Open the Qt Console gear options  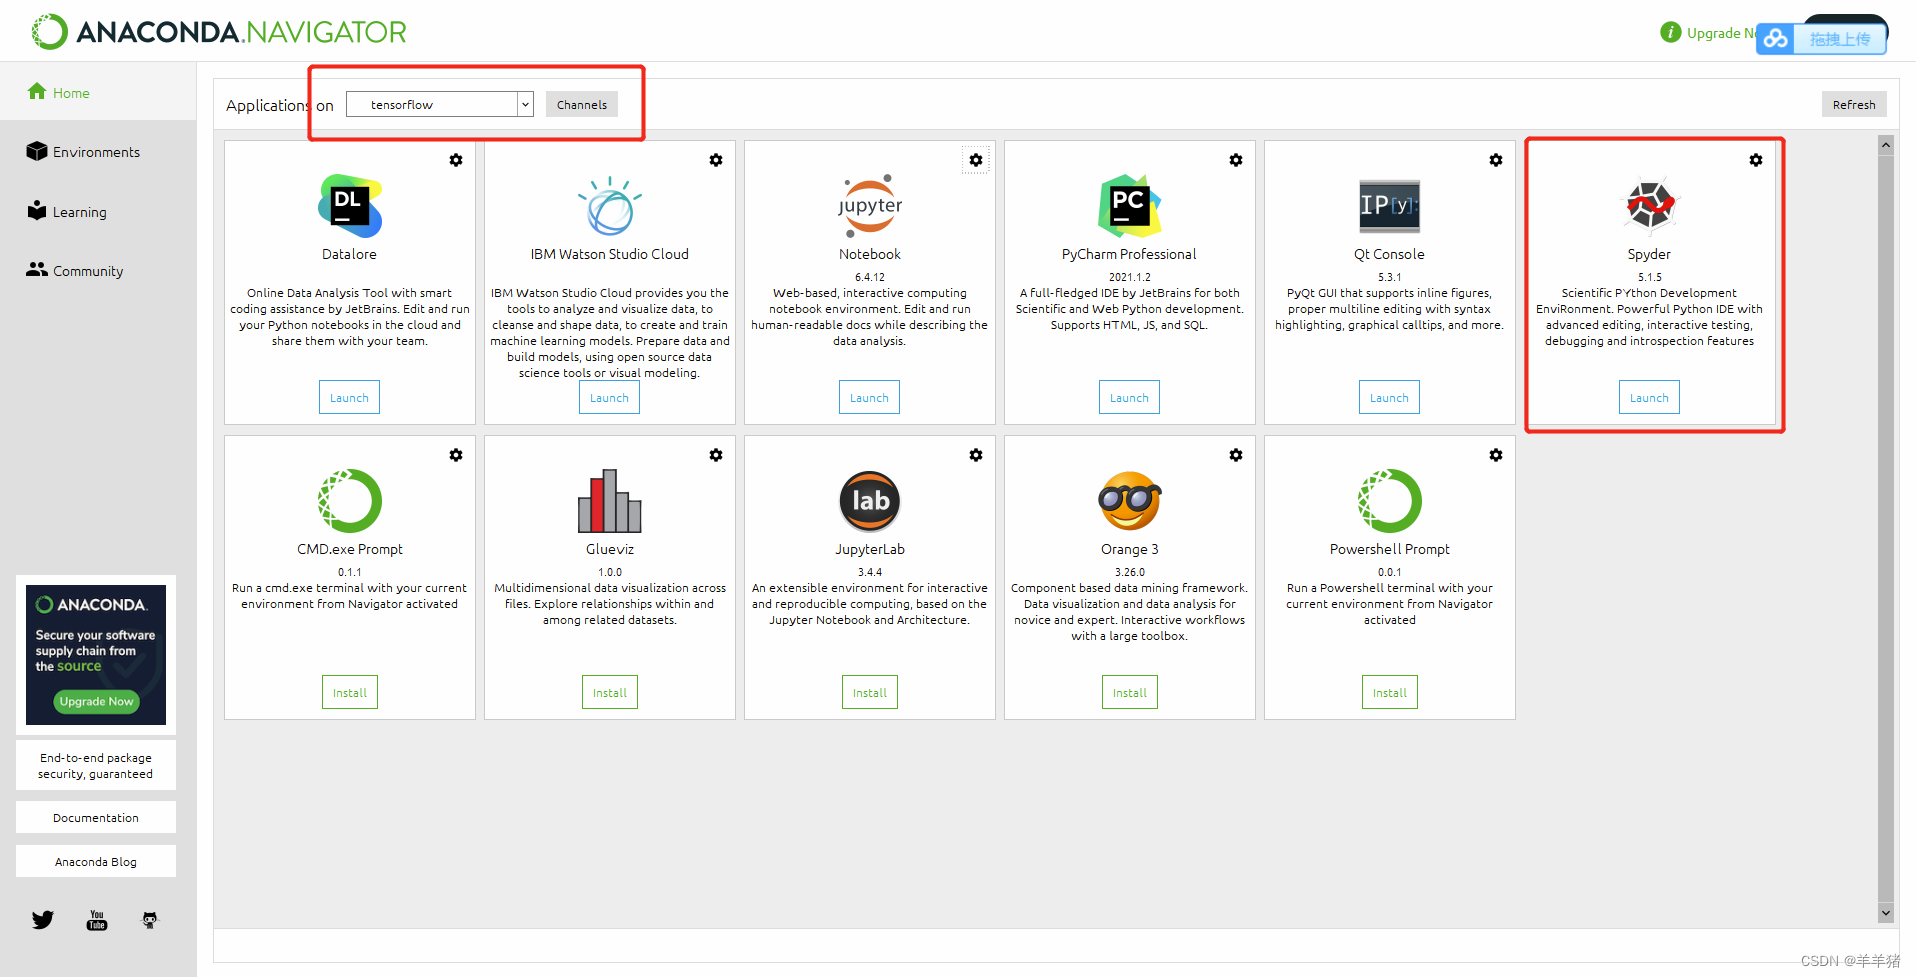(1496, 160)
